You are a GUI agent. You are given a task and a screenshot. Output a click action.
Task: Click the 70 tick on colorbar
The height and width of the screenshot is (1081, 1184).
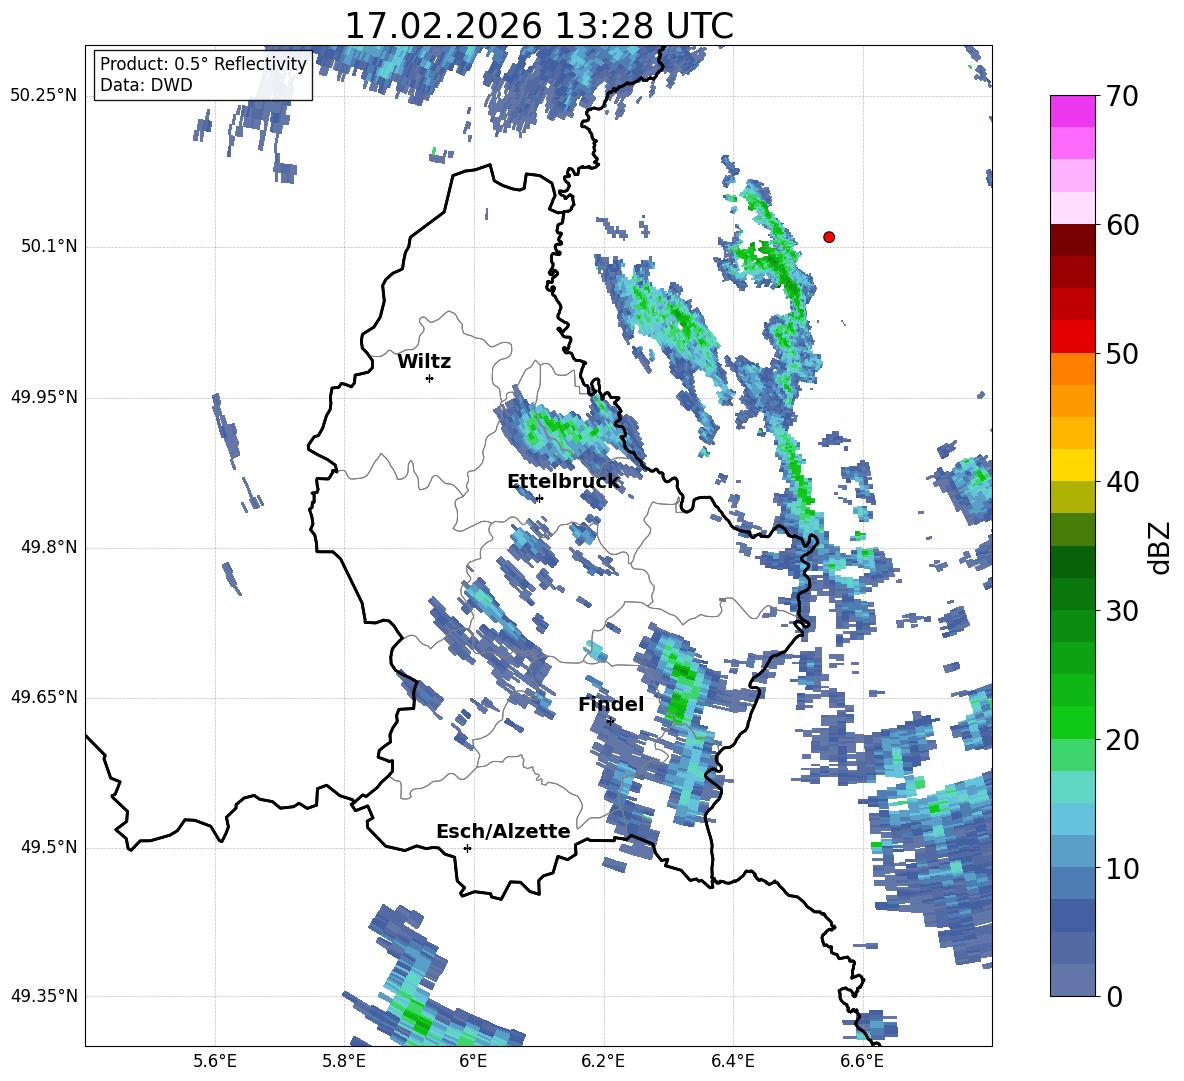1122,97
